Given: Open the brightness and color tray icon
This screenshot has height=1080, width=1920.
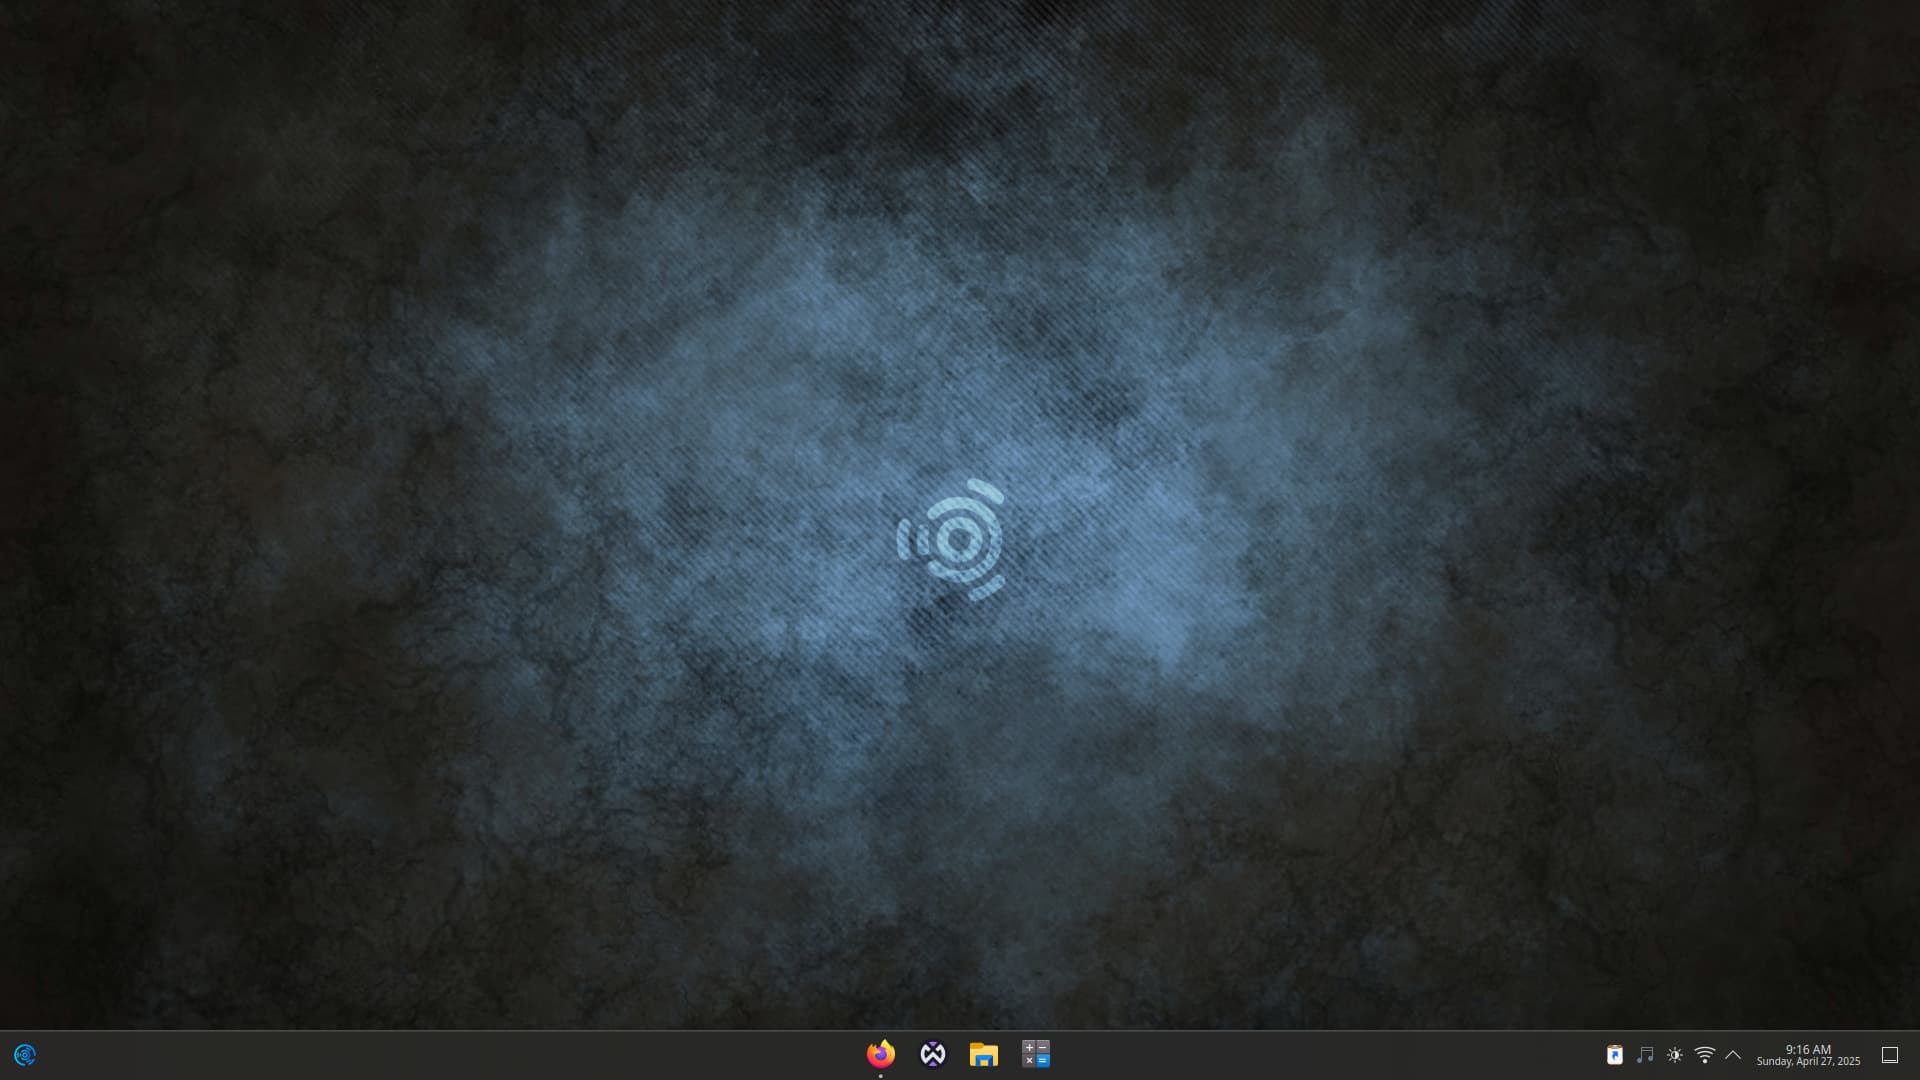Looking at the screenshot, I should pos(1675,1055).
